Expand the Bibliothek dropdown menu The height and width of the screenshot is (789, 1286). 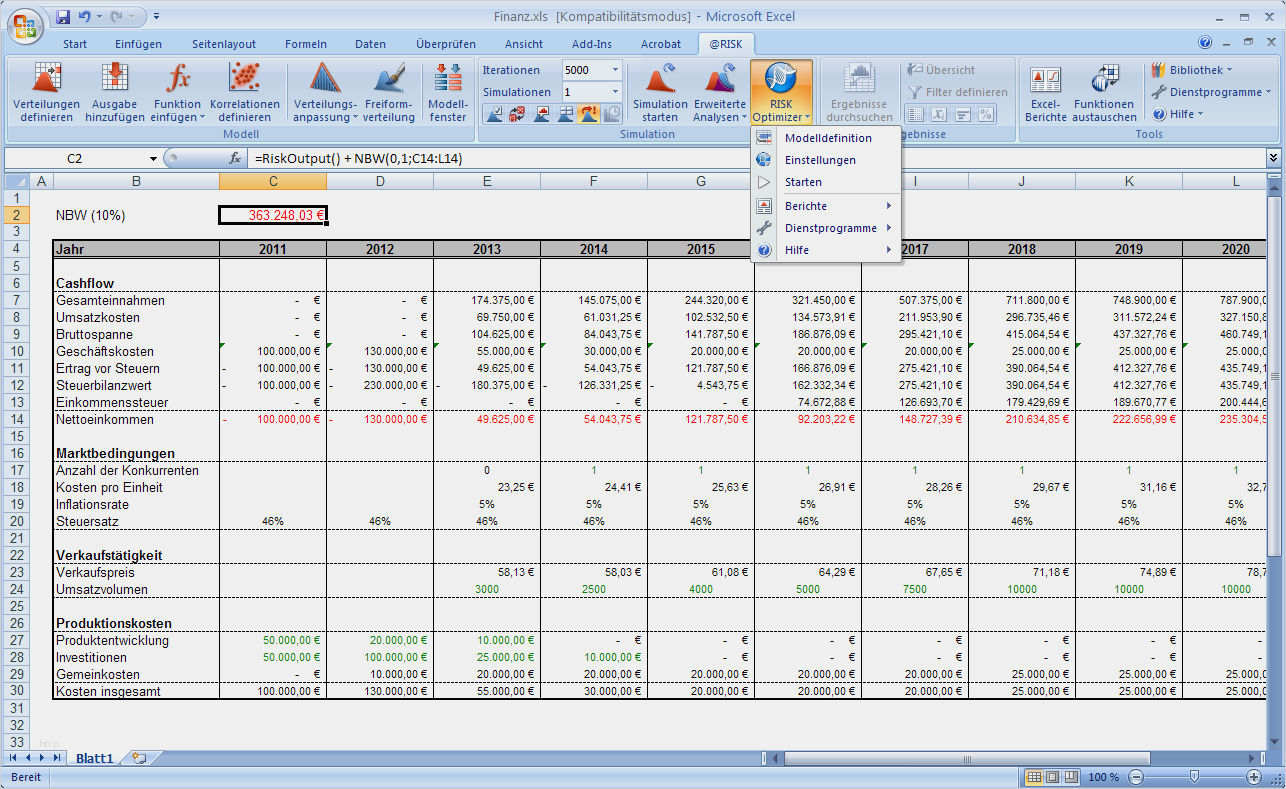click(x=1191, y=70)
